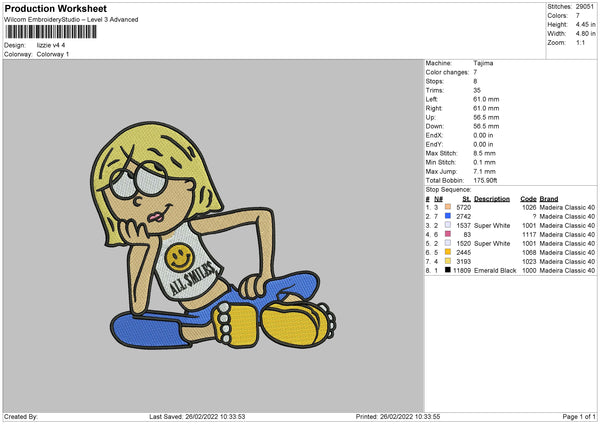
Task: Click 'Wilcom EmbroideryStudio – Level 3 Advanced' text
Action: (x=71, y=20)
